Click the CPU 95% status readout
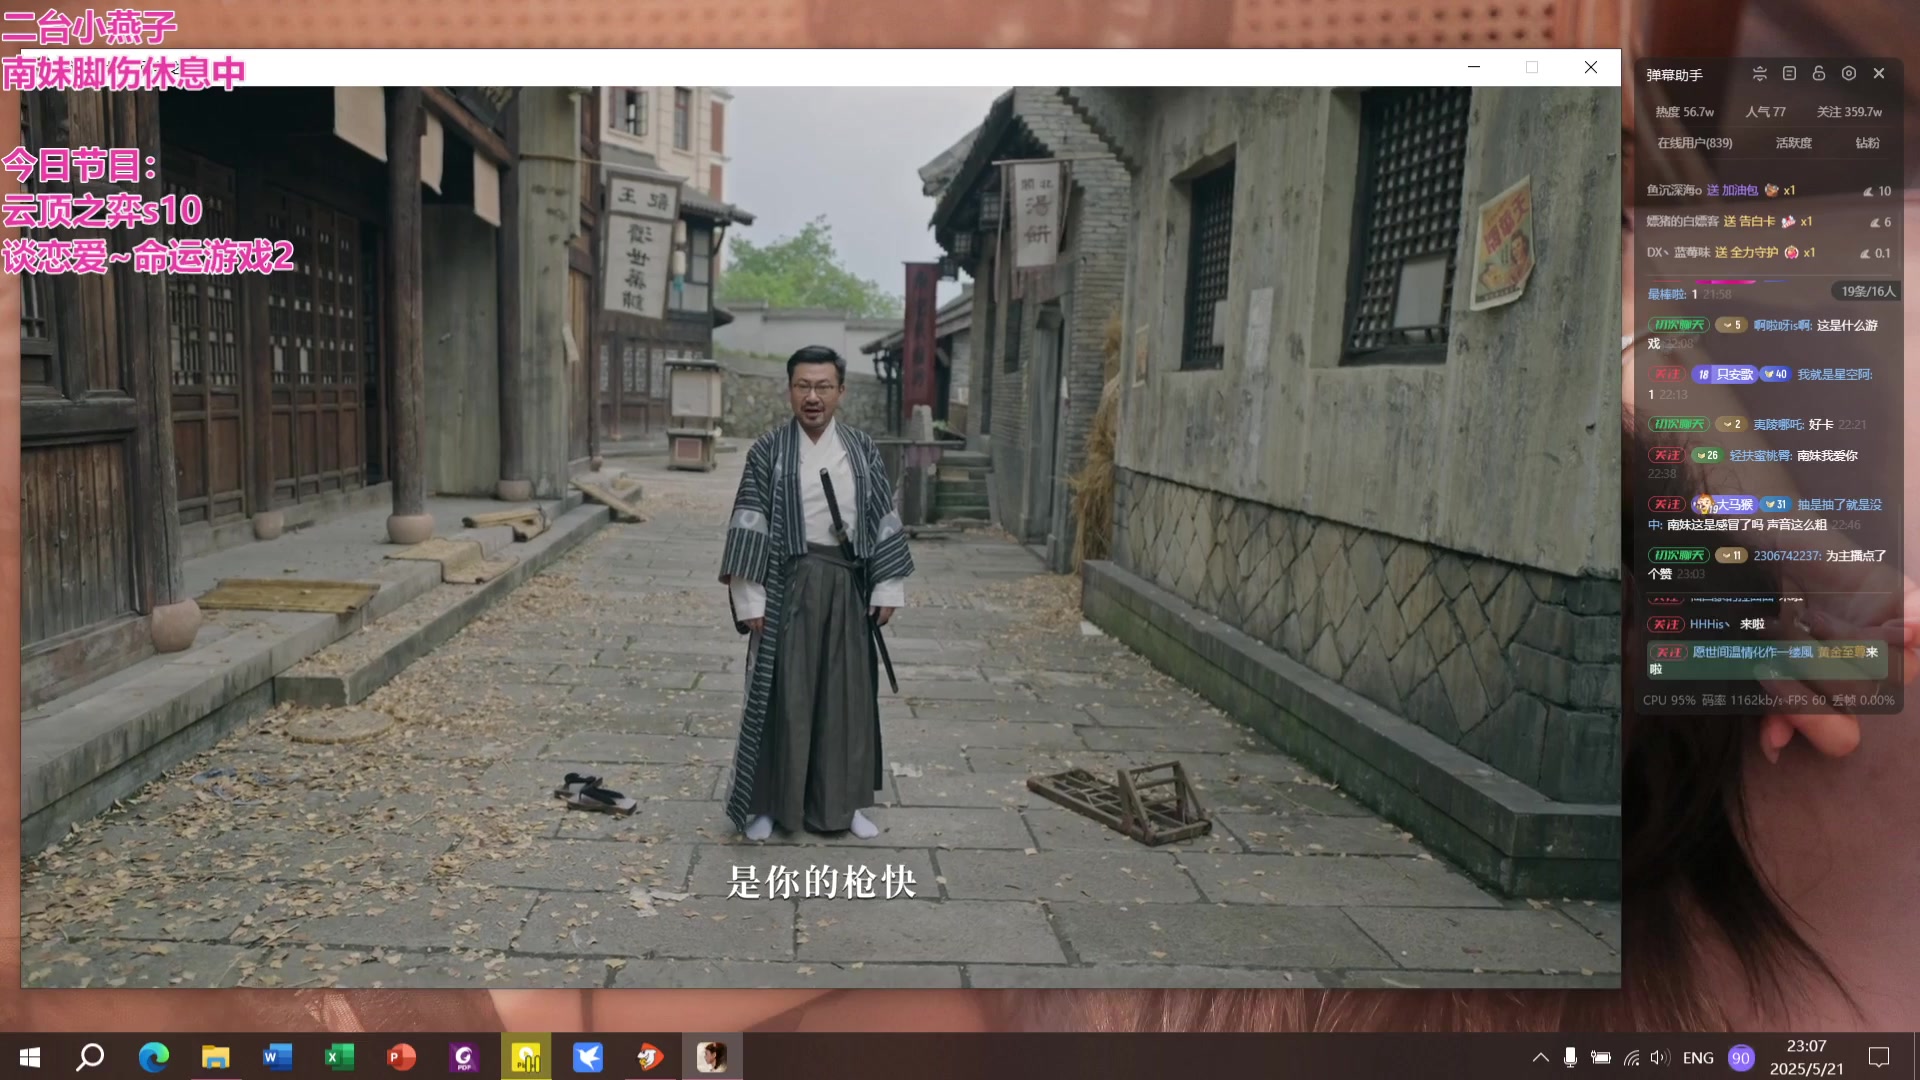This screenshot has width=1920, height=1080. [1669, 700]
